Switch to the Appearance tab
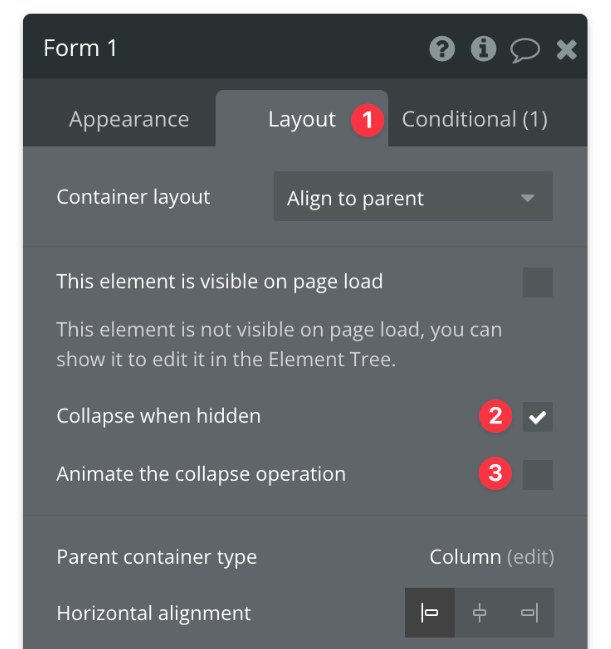 (x=128, y=119)
